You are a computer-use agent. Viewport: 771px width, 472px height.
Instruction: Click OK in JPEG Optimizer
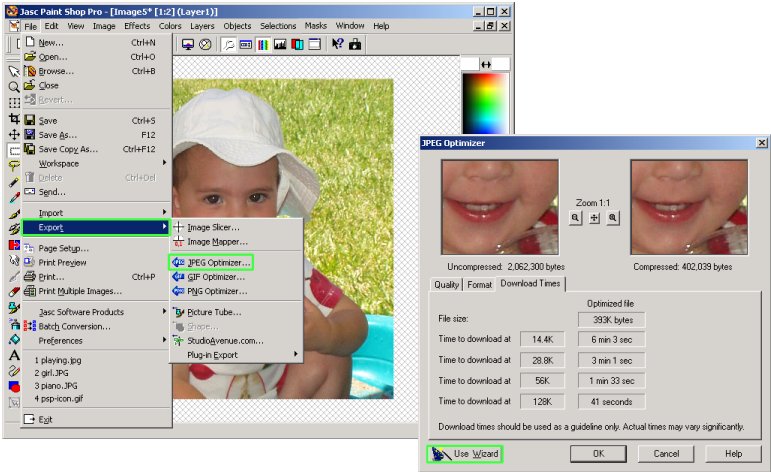coord(598,454)
